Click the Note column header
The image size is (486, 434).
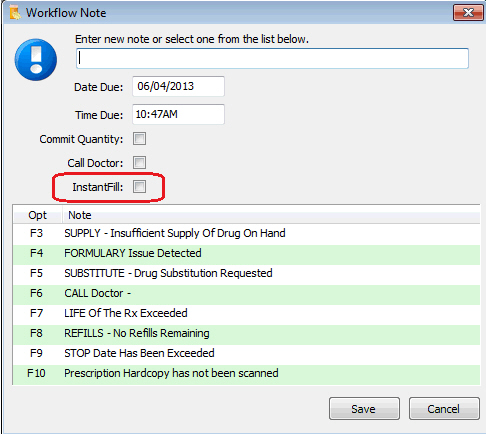pos(271,215)
